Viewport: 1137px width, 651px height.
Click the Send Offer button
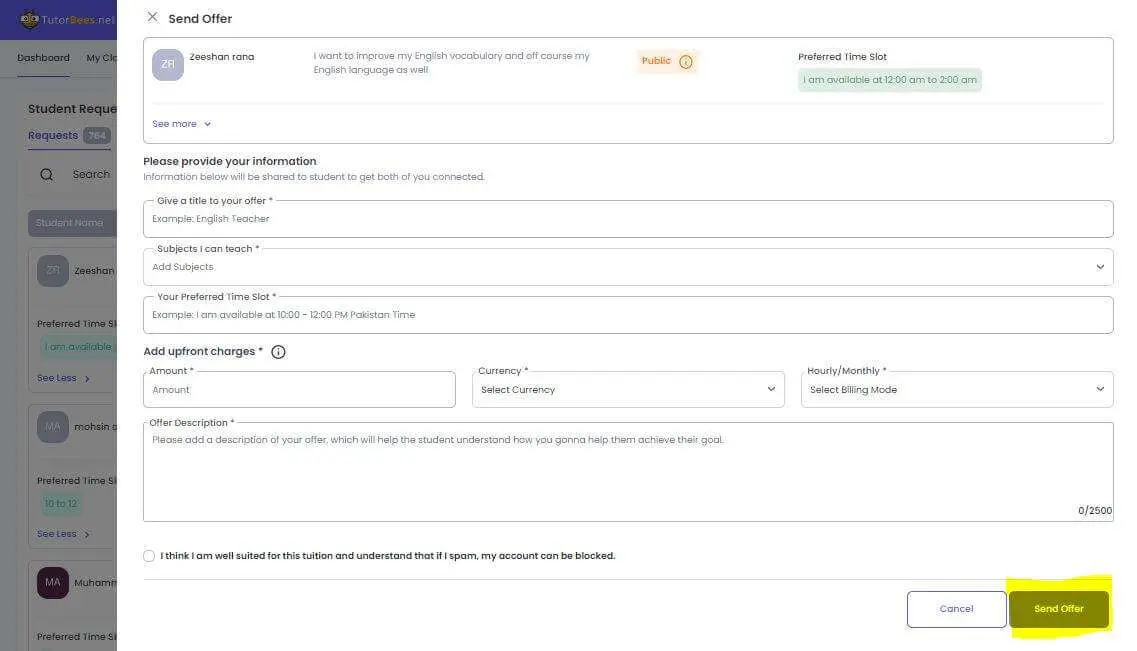(1058, 609)
